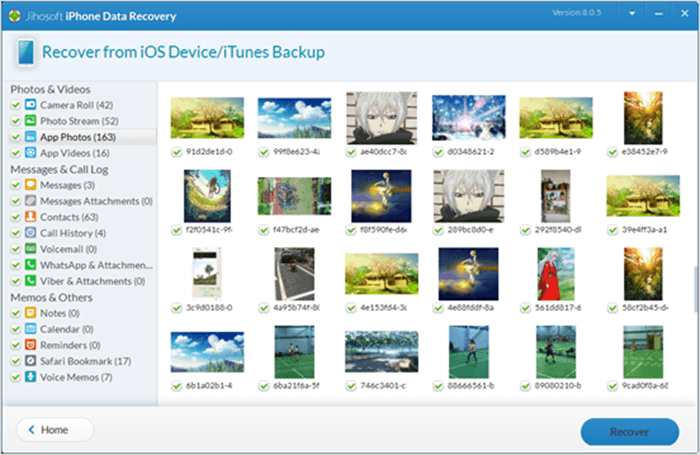The width and height of the screenshot is (700, 455).
Task: Click the Viber & Attachments icon
Action: coord(30,281)
